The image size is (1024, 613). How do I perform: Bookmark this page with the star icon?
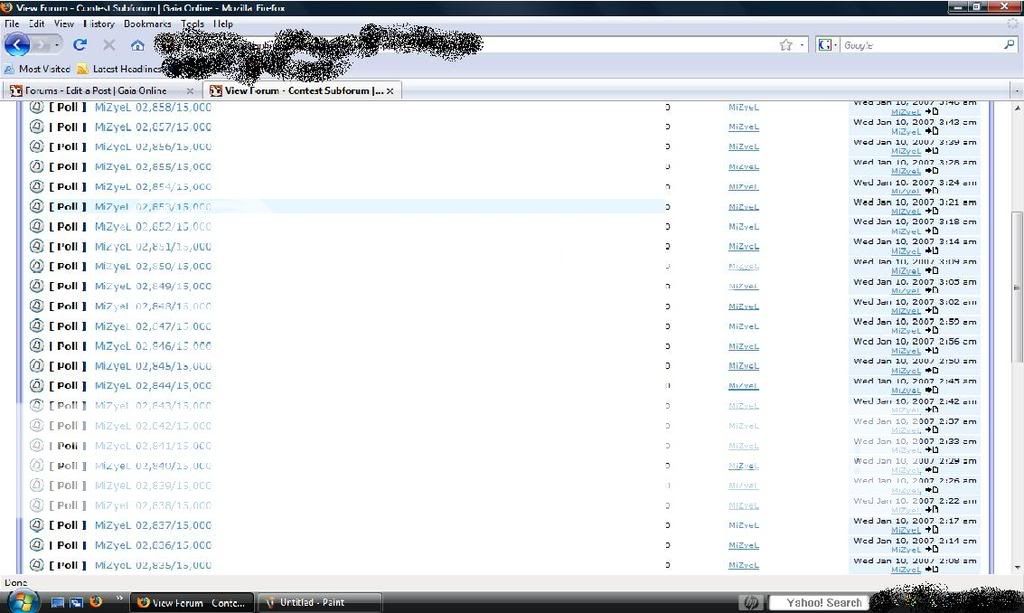(786, 45)
